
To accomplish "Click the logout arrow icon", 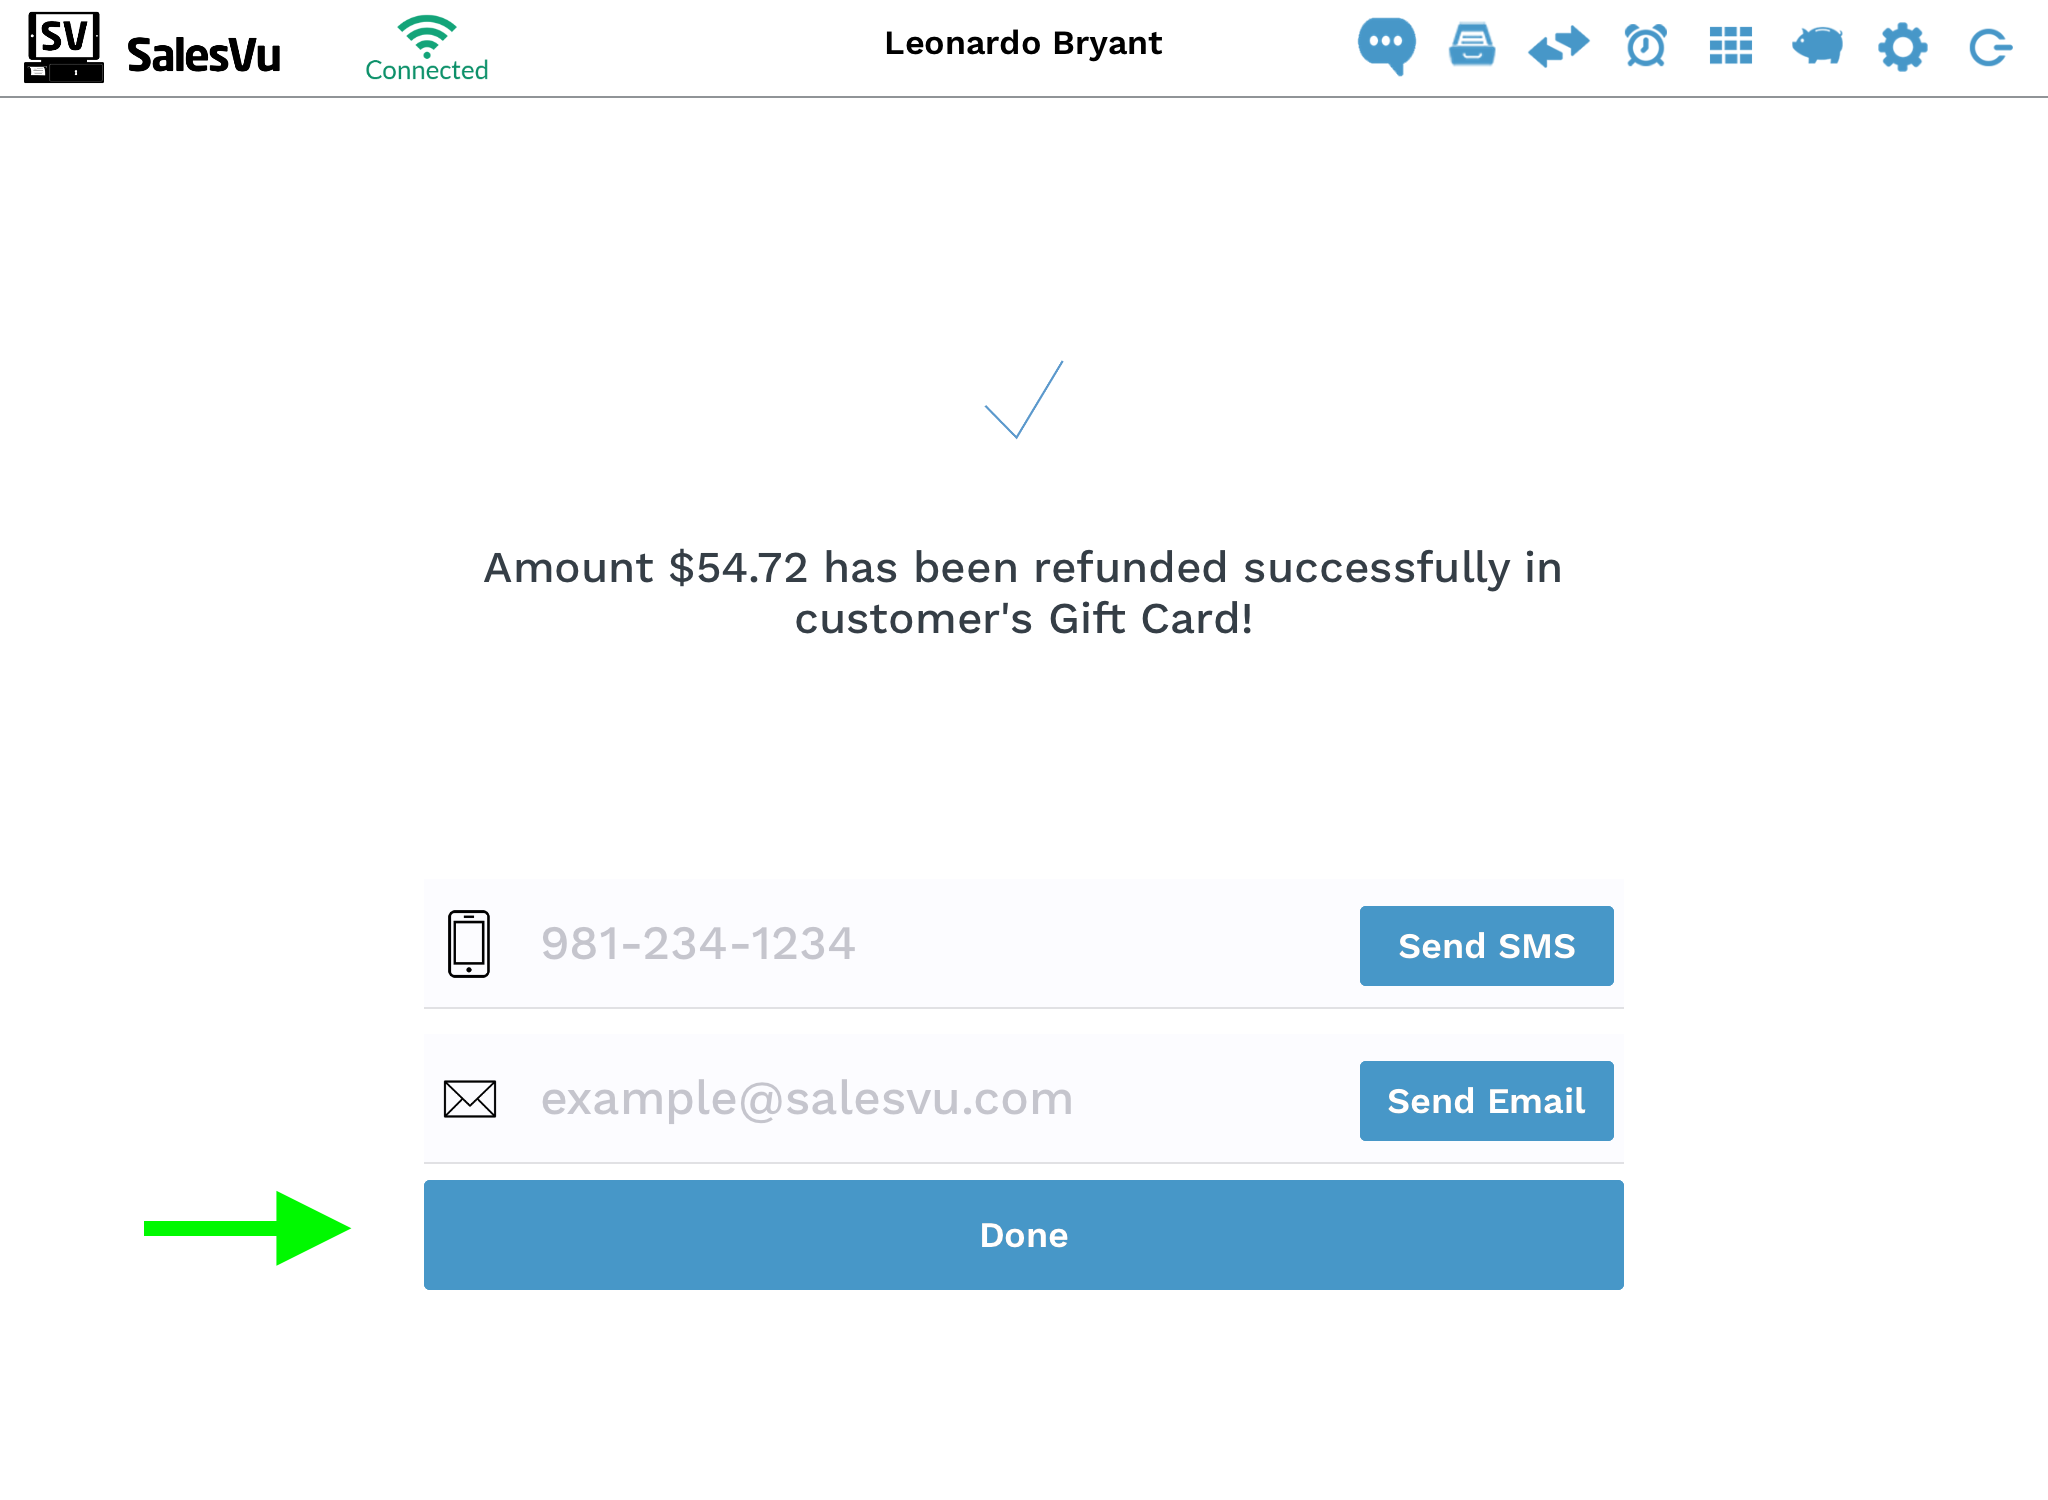I will 1990,47.
